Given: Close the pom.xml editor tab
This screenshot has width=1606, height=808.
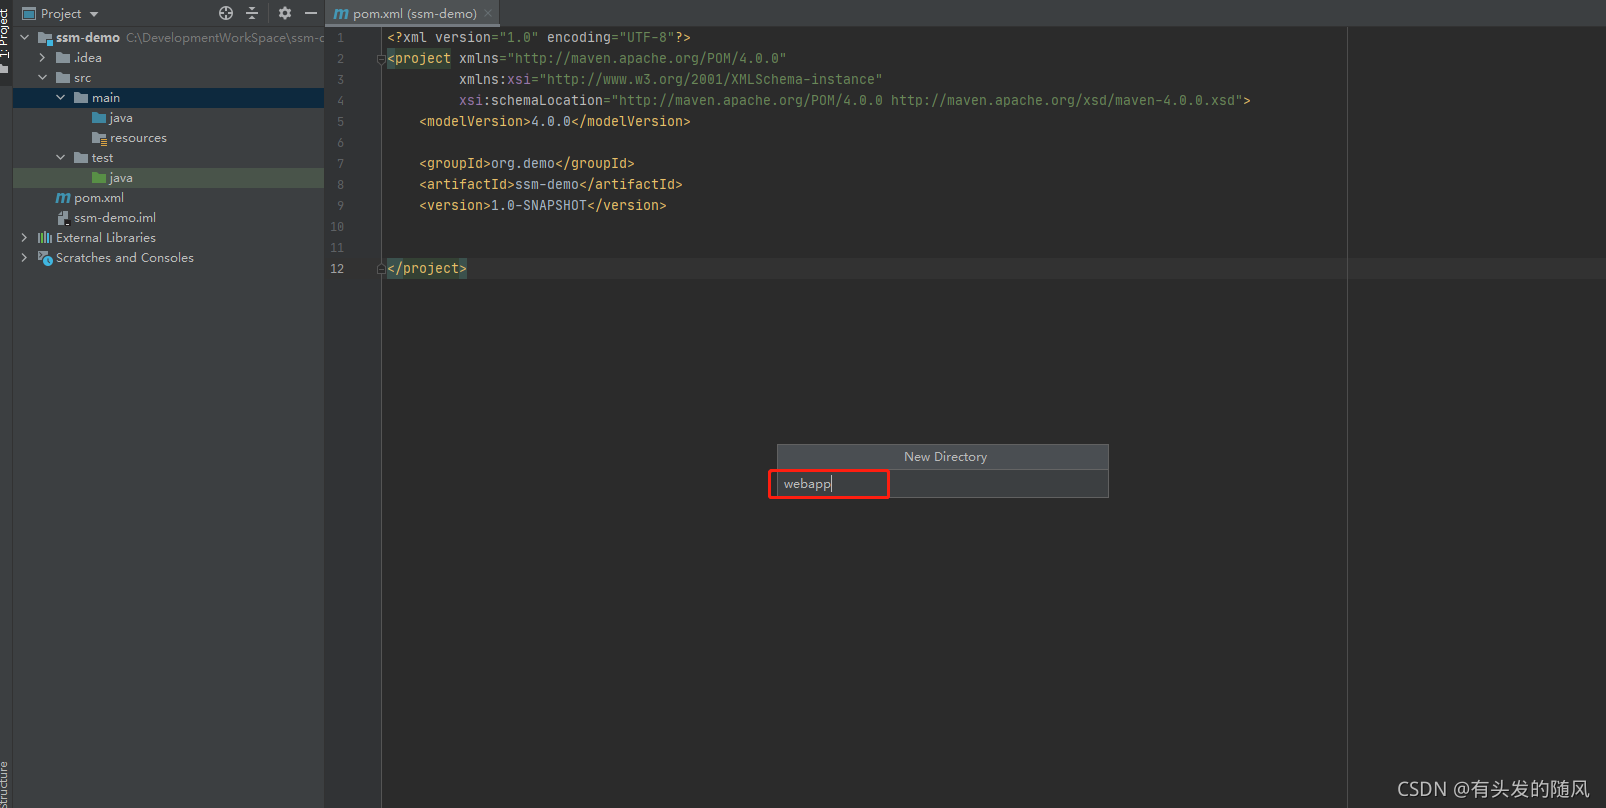Looking at the screenshot, I should [x=488, y=14].
